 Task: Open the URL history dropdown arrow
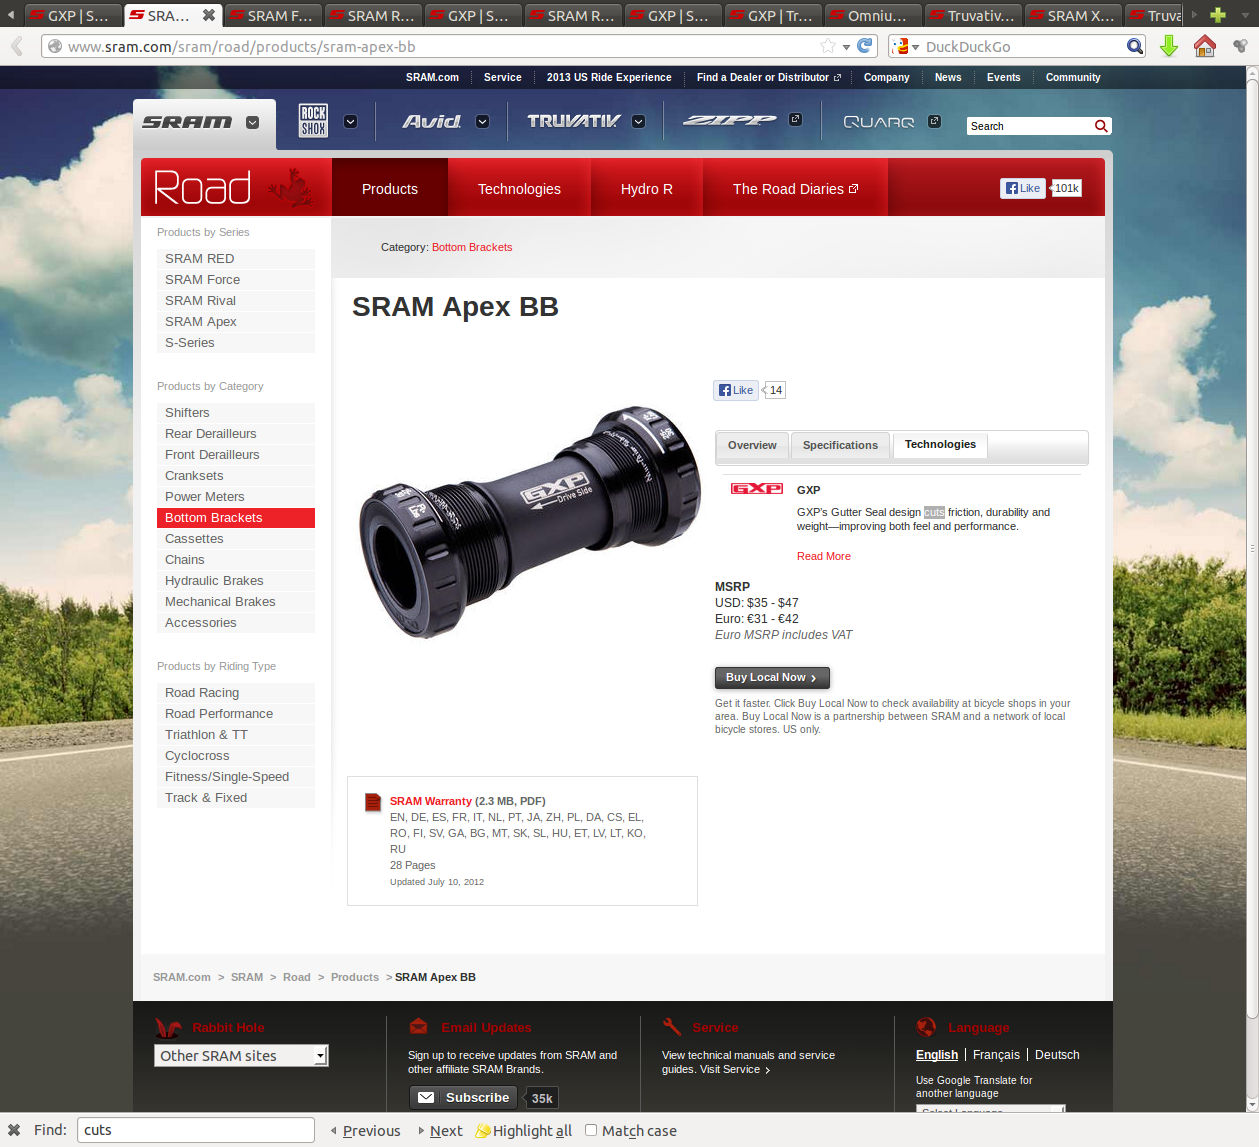click(846, 47)
